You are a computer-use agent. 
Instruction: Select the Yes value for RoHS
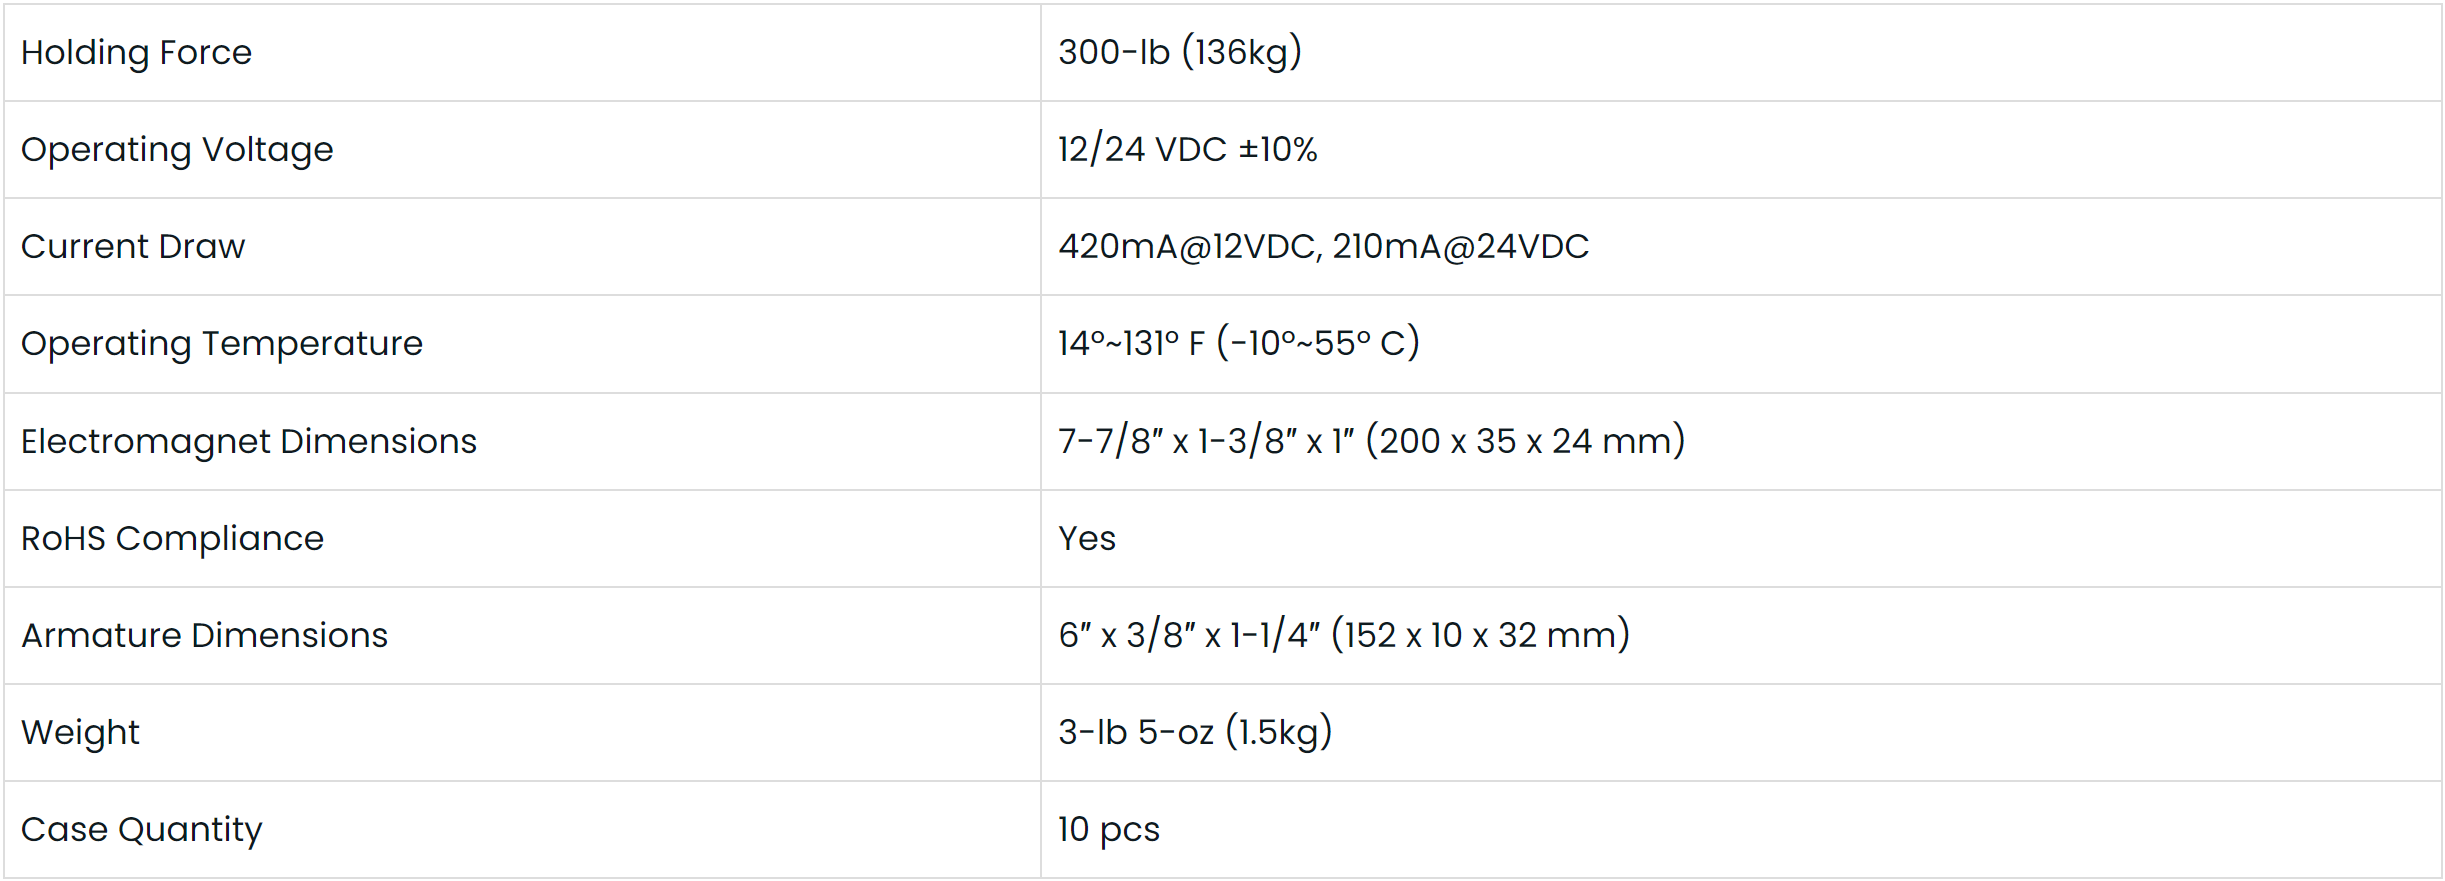coord(1087,538)
